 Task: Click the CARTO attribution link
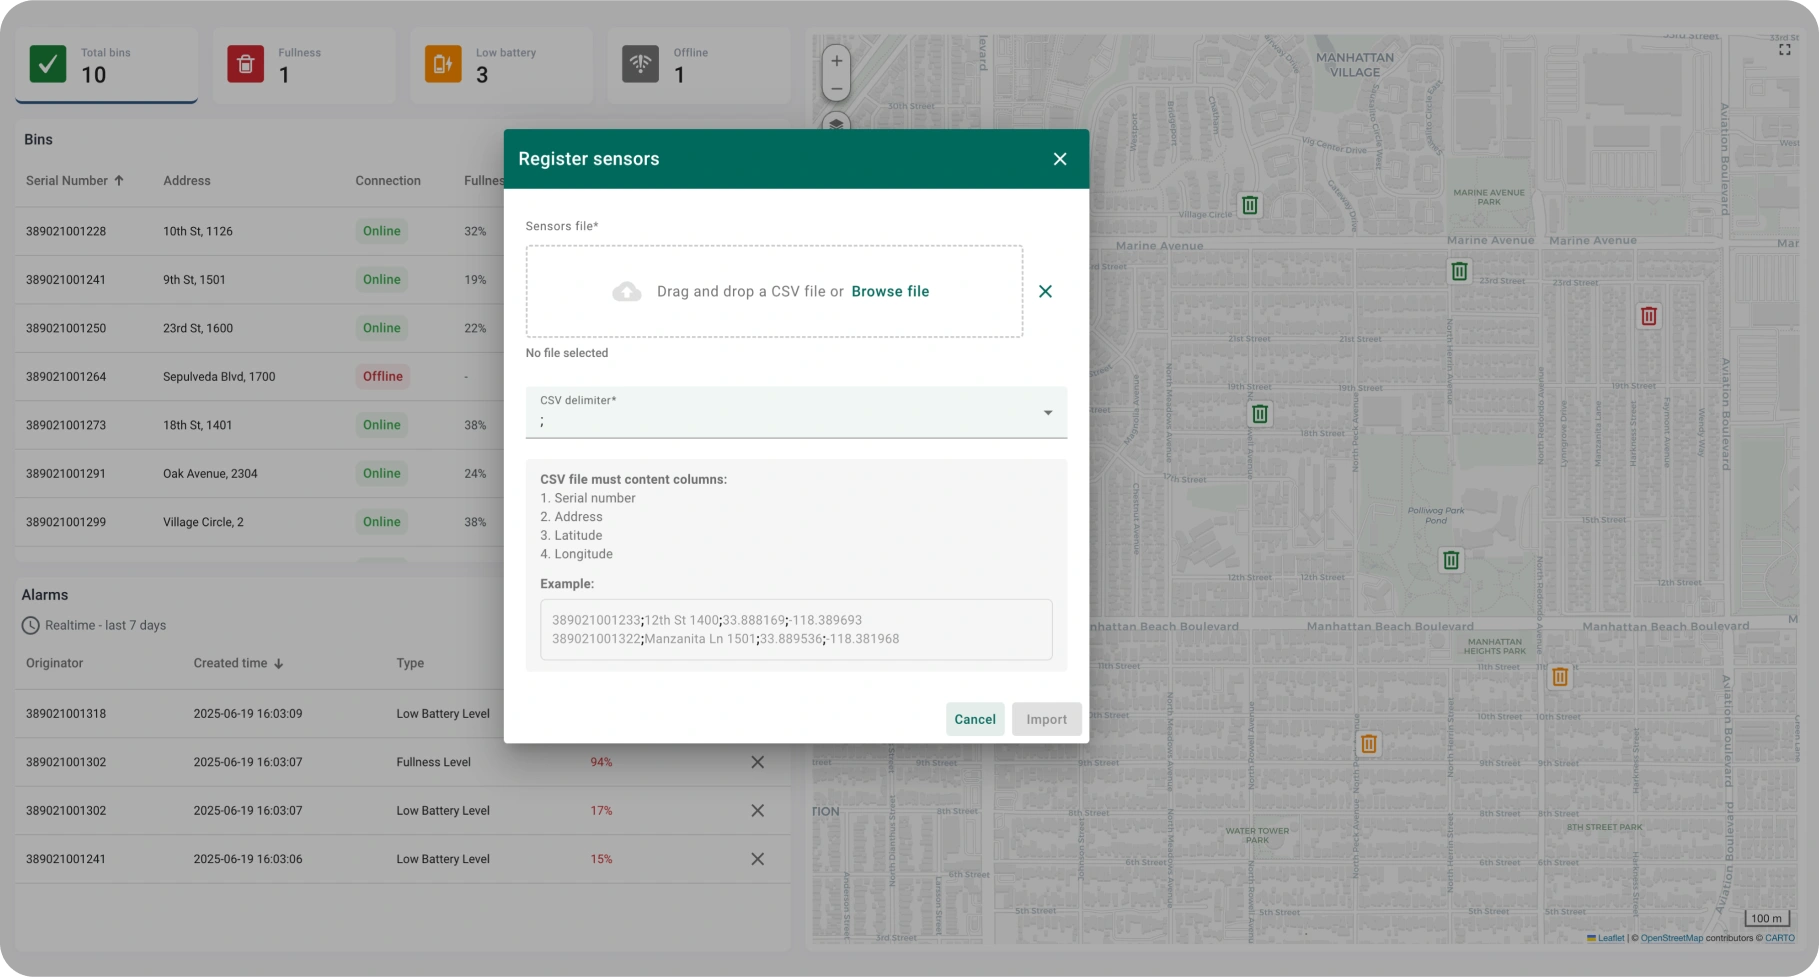point(1779,938)
